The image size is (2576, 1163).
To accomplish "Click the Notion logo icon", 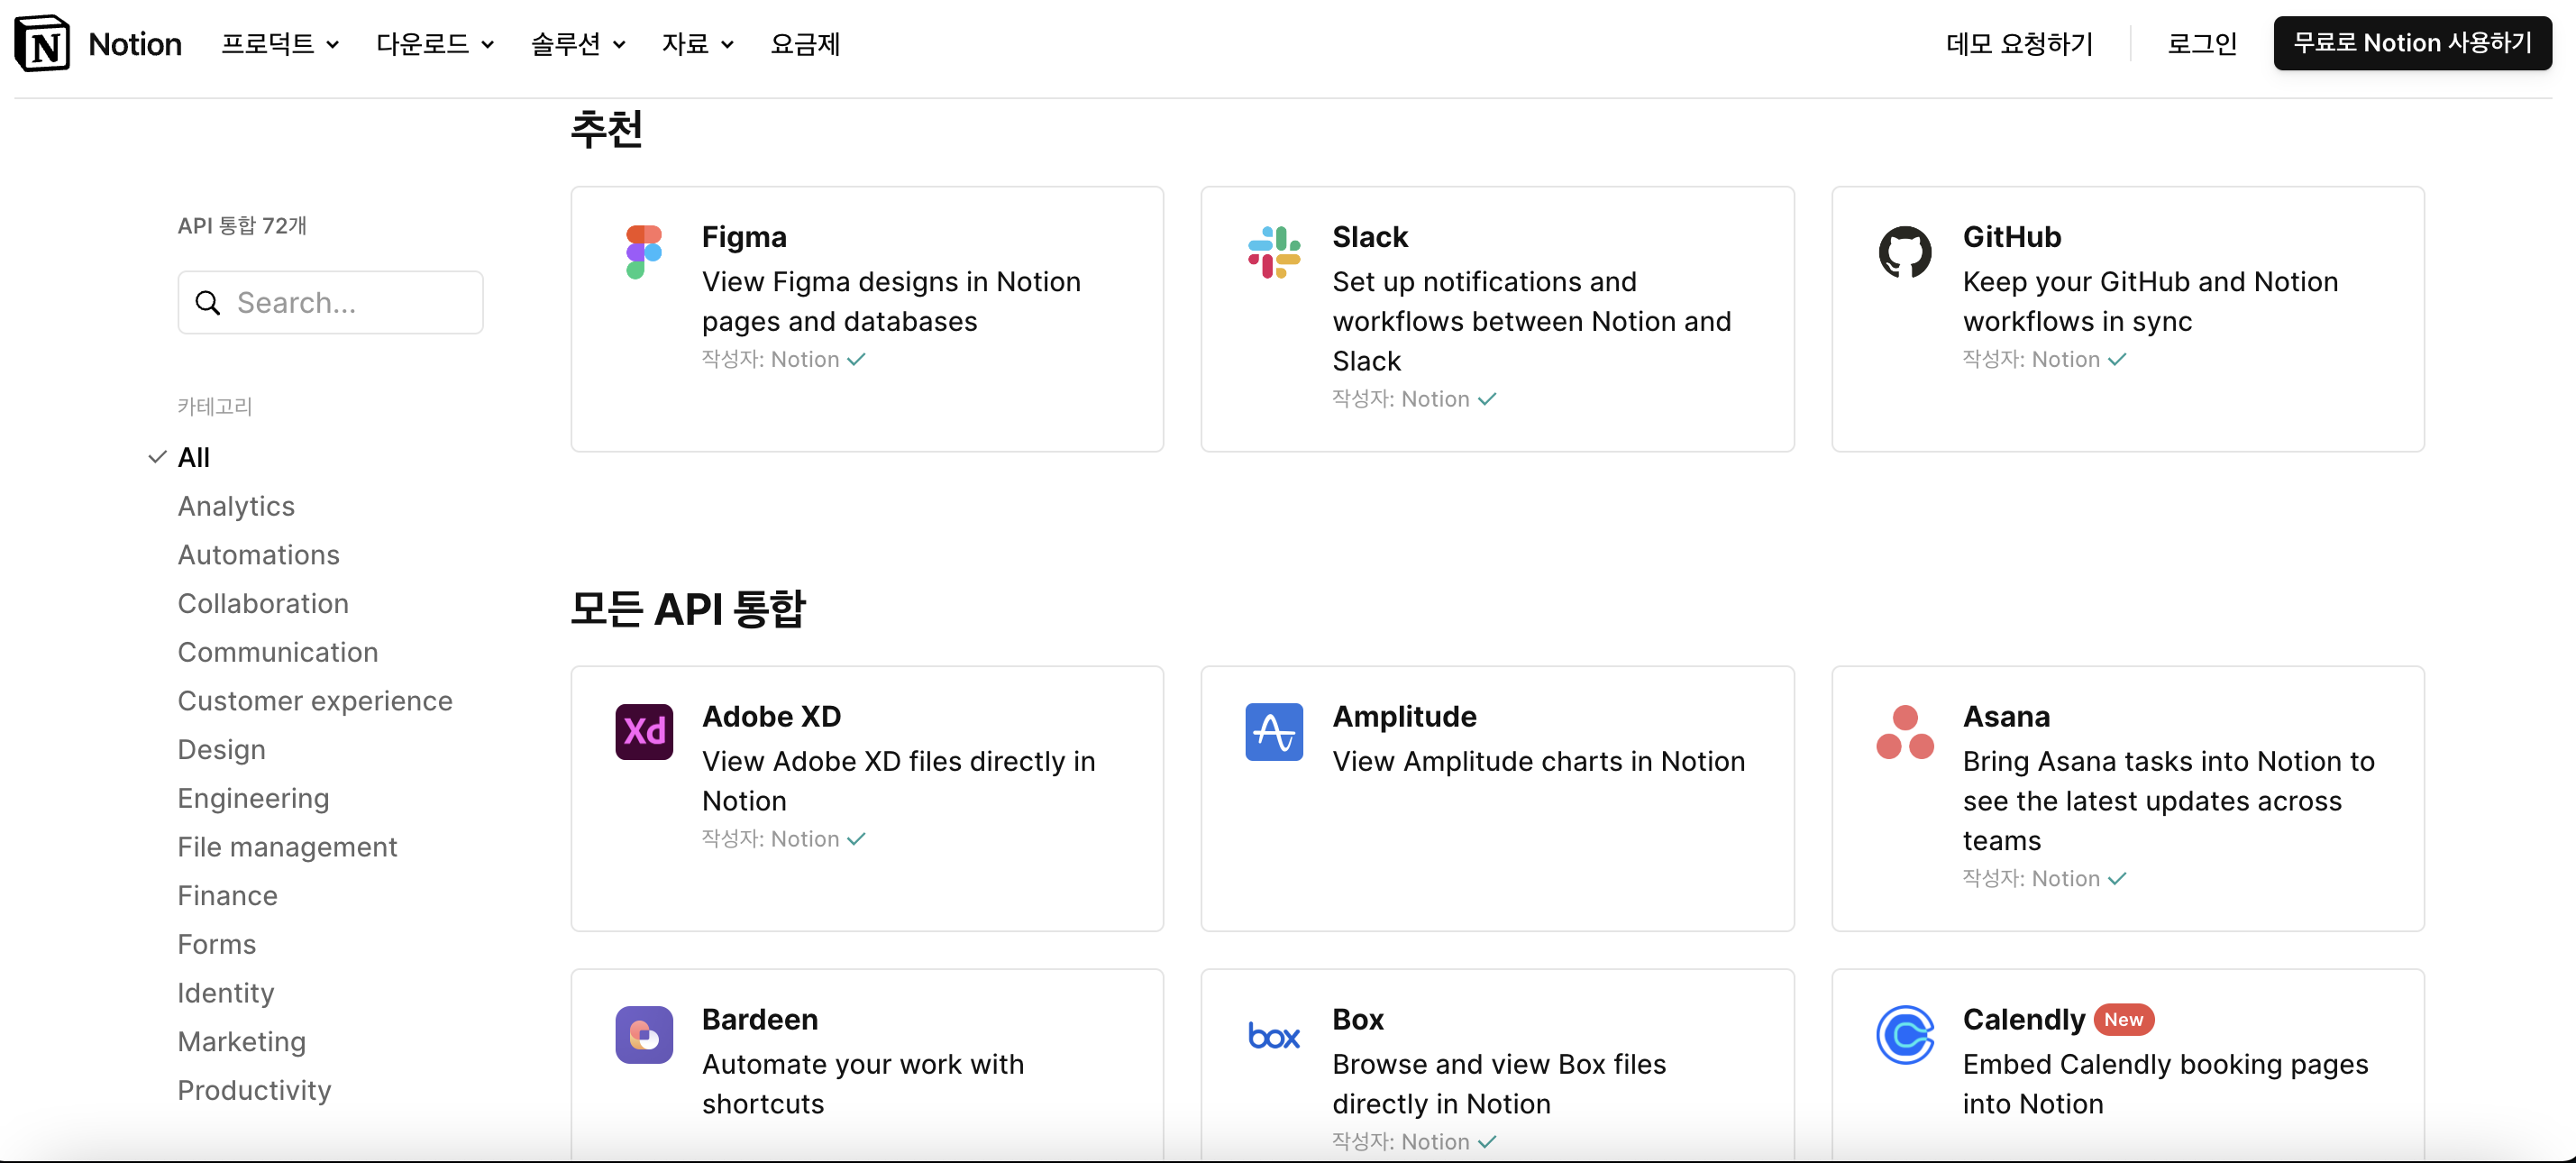I will pyautogui.click(x=42, y=44).
